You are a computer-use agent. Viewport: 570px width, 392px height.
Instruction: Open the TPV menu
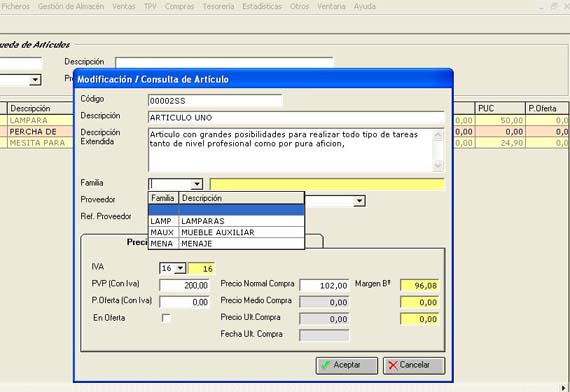pos(150,6)
